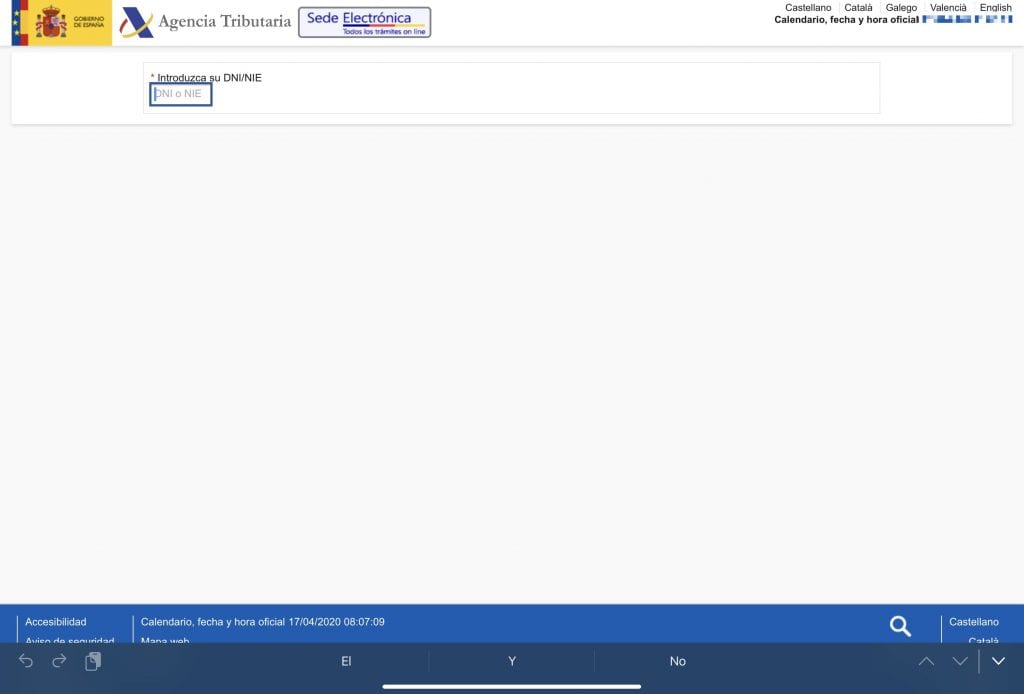This screenshot has width=1024, height=694.
Task: Choose the "No" keyboard suggestion
Action: click(x=677, y=661)
